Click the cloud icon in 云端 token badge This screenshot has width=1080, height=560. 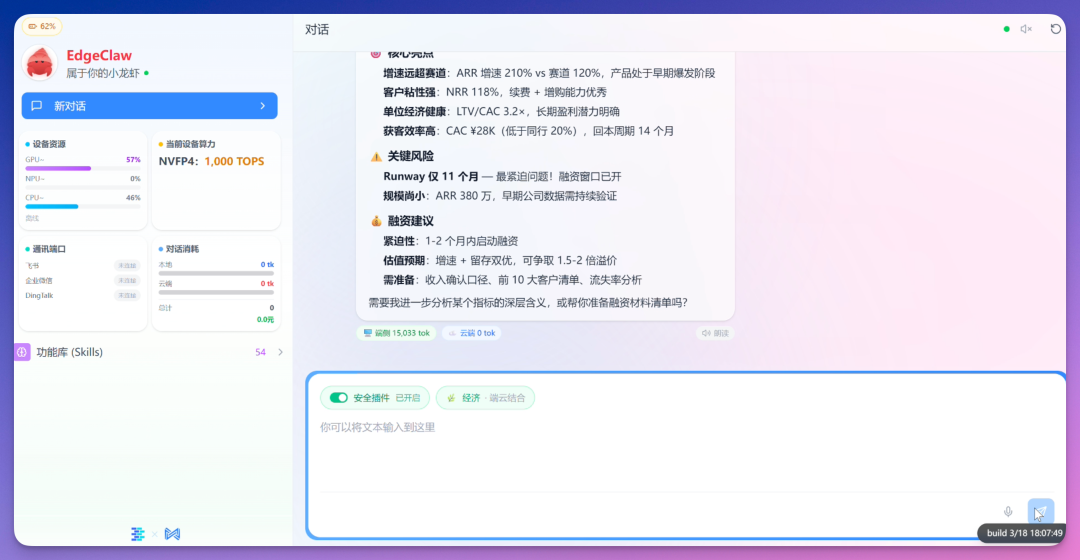pos(453,333)
